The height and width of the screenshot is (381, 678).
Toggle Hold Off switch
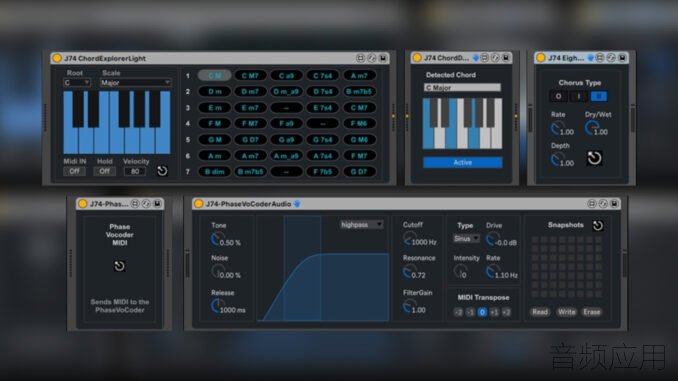(105, 171)
